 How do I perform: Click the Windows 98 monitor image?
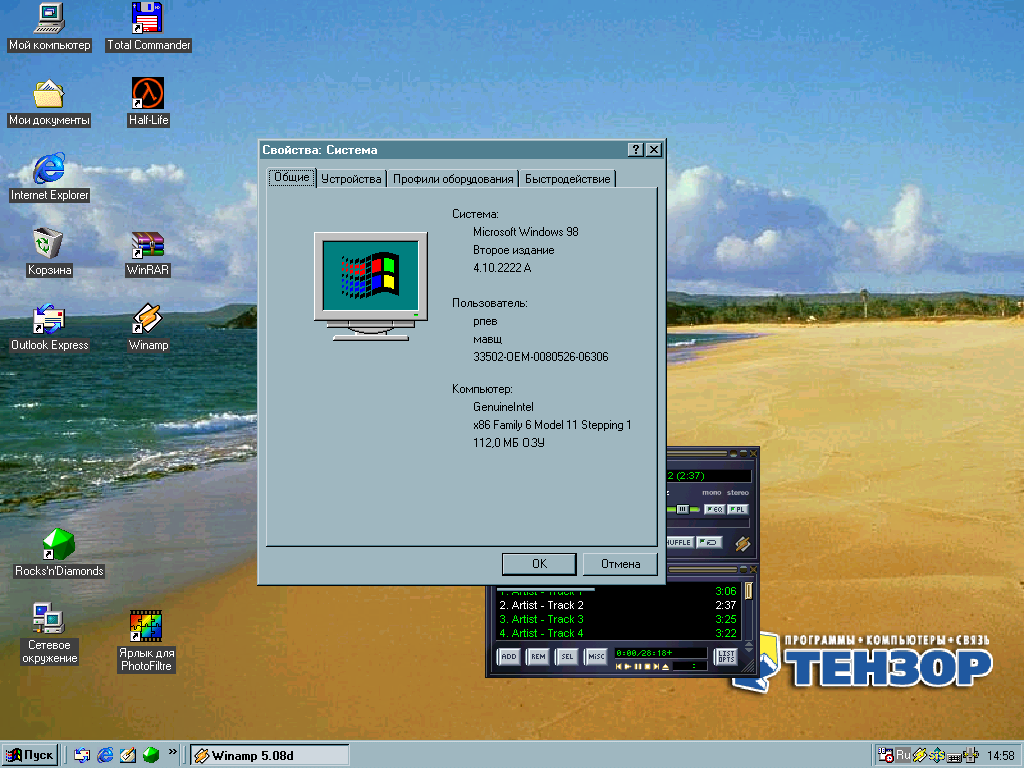[x=371, y=286]
